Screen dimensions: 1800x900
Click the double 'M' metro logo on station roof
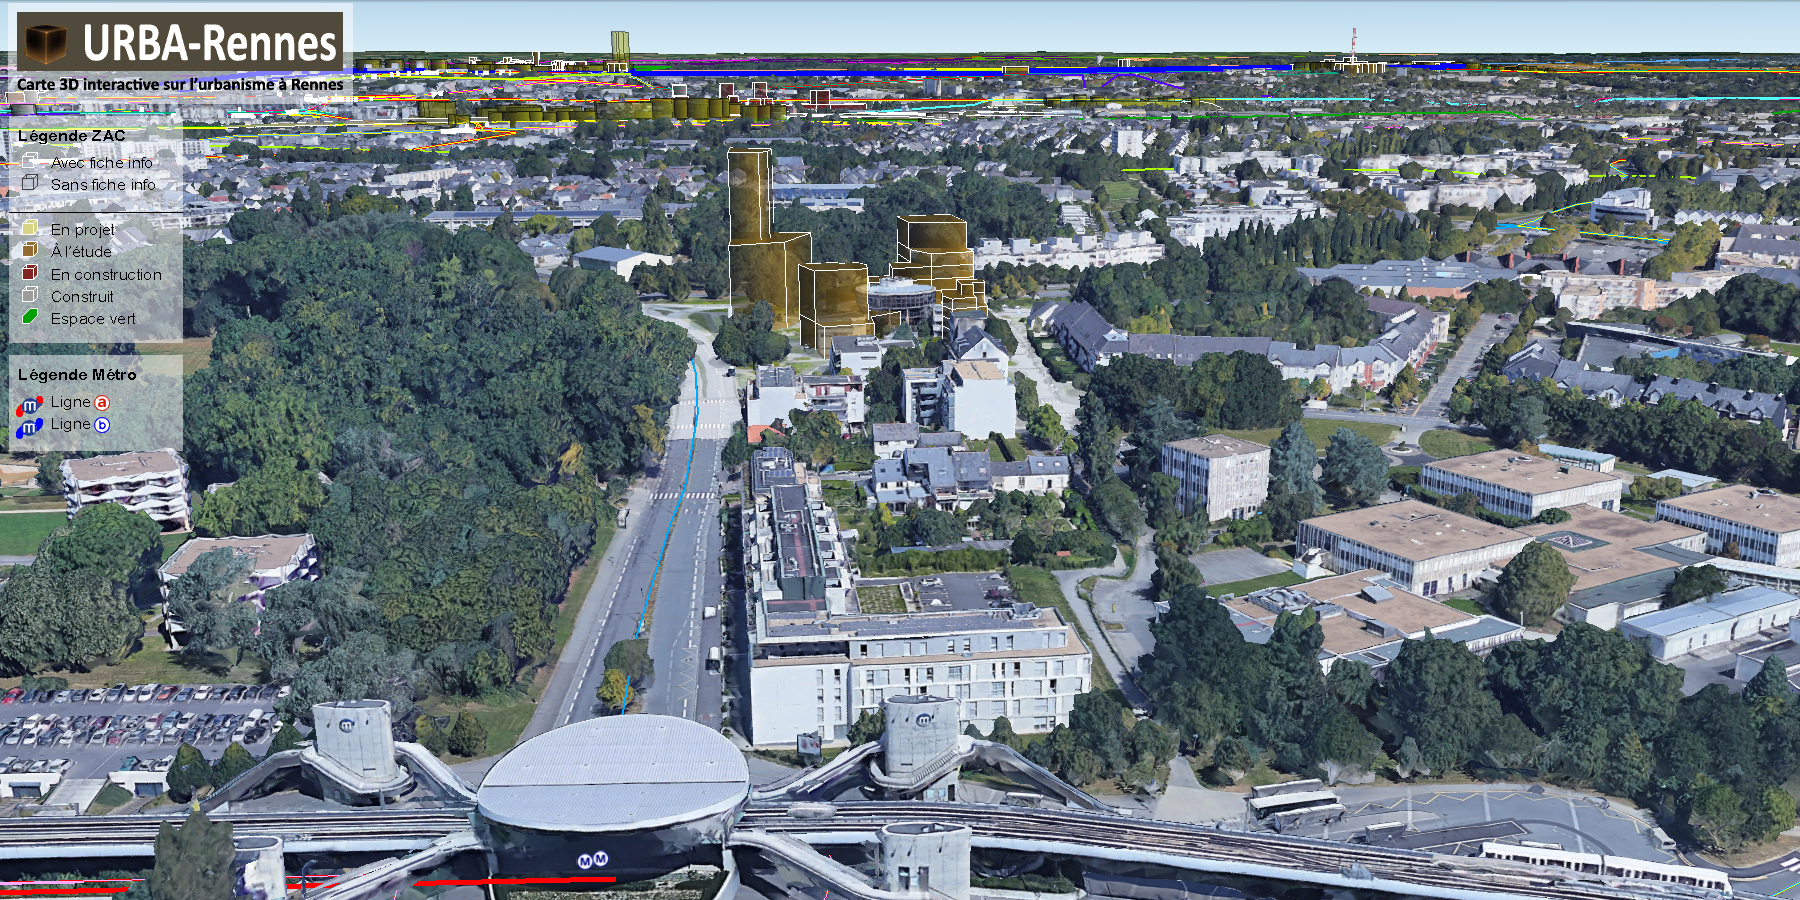[592, 860]
